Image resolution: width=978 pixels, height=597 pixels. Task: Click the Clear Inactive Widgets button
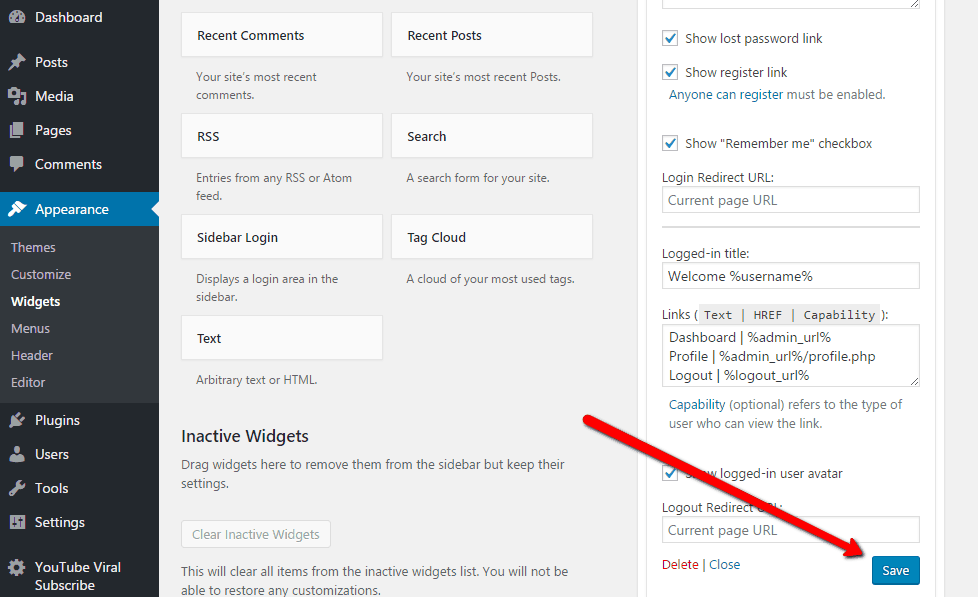[255, 534]
